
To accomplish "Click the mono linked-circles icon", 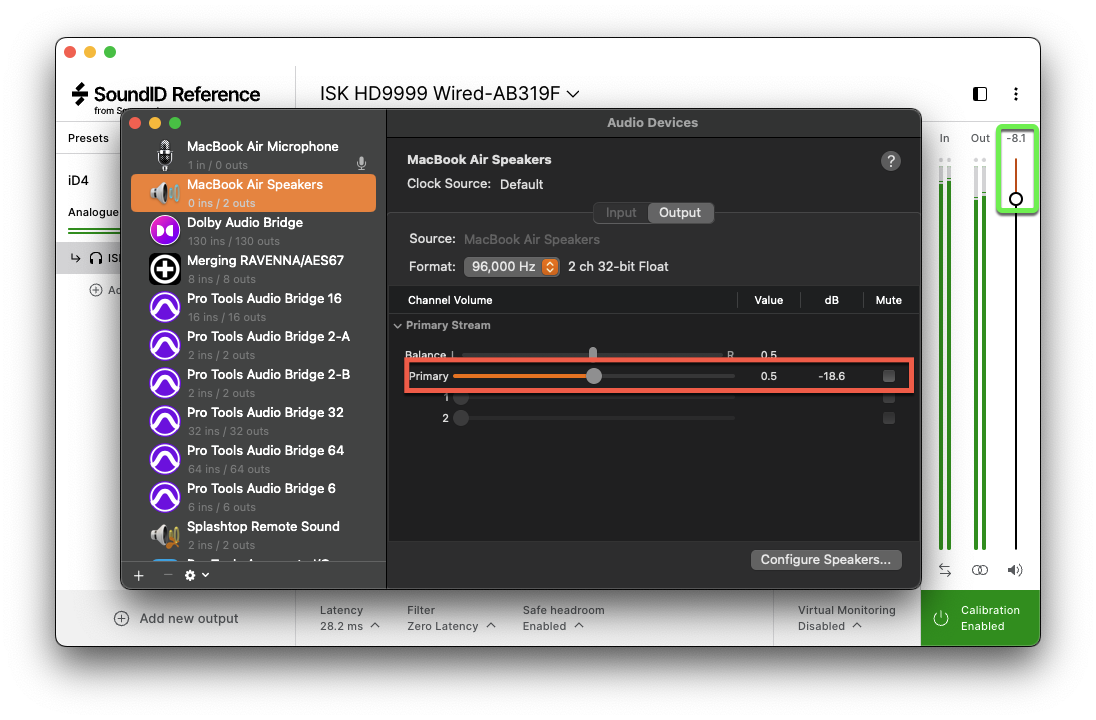I will pyautogui.click(x=980, y=570).
